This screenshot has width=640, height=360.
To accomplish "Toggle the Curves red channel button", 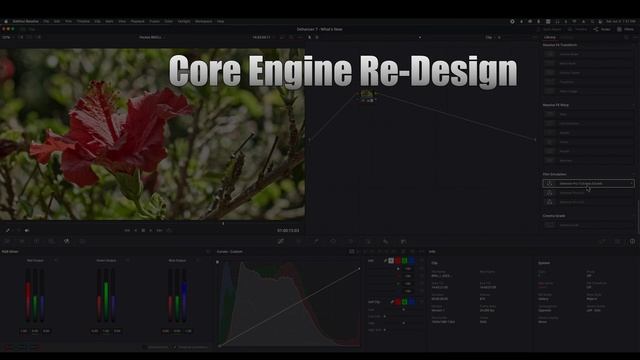I will click(398, 260).
